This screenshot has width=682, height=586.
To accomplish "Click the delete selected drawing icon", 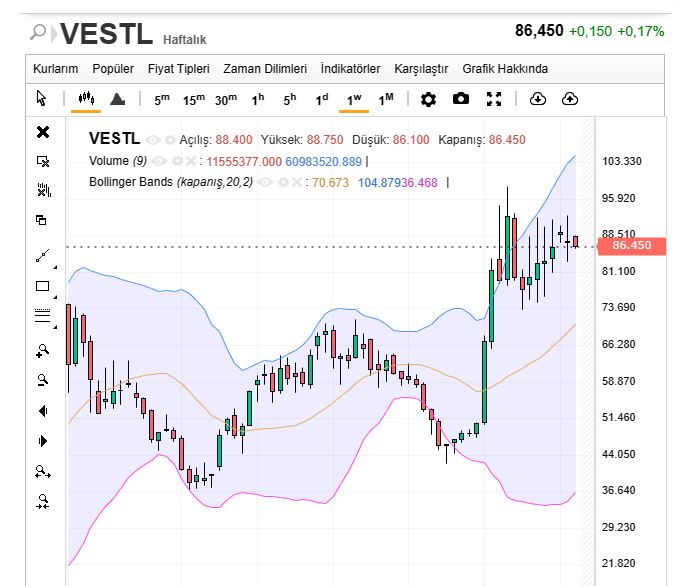I will click(43, 161).
